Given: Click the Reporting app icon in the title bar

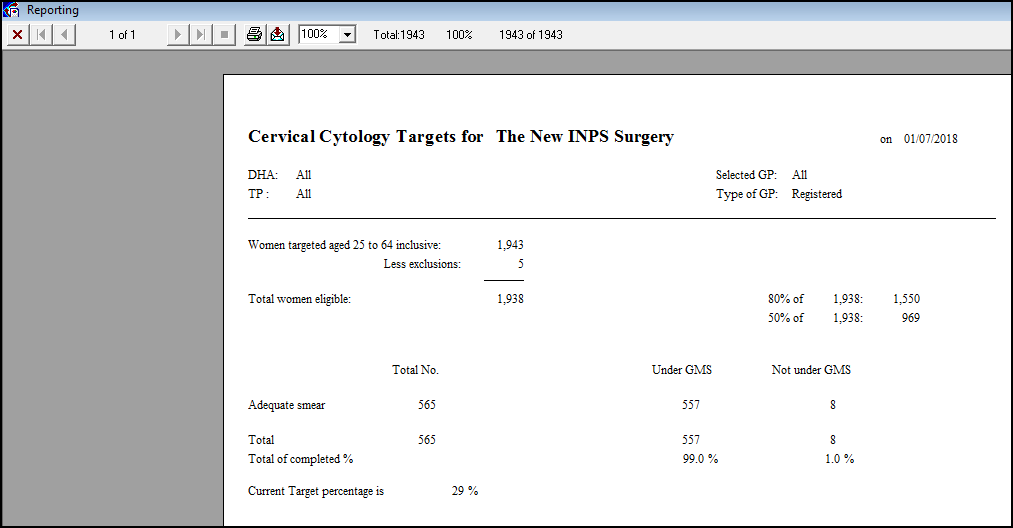Looking at the screenshot, I should (x=12, y=10).
